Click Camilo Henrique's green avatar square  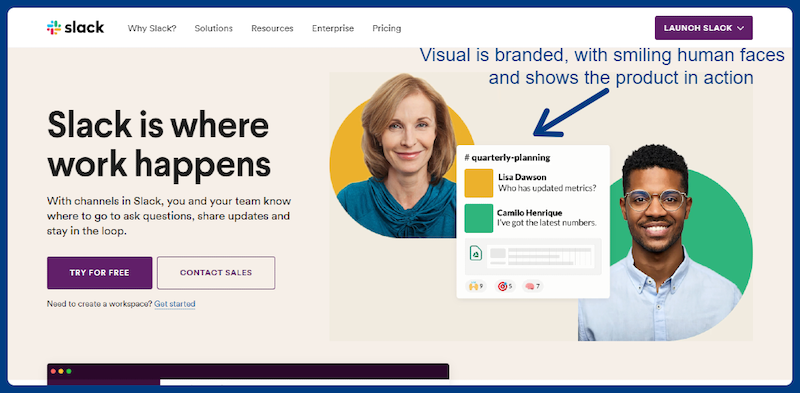[479, 218]
